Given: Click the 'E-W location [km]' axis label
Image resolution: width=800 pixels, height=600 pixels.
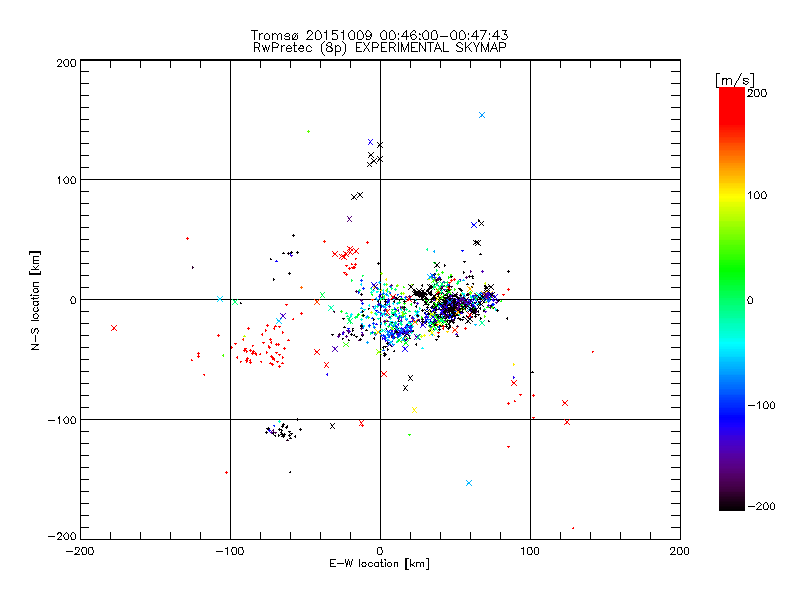Looking at the screenshot, I should point(379,564).
